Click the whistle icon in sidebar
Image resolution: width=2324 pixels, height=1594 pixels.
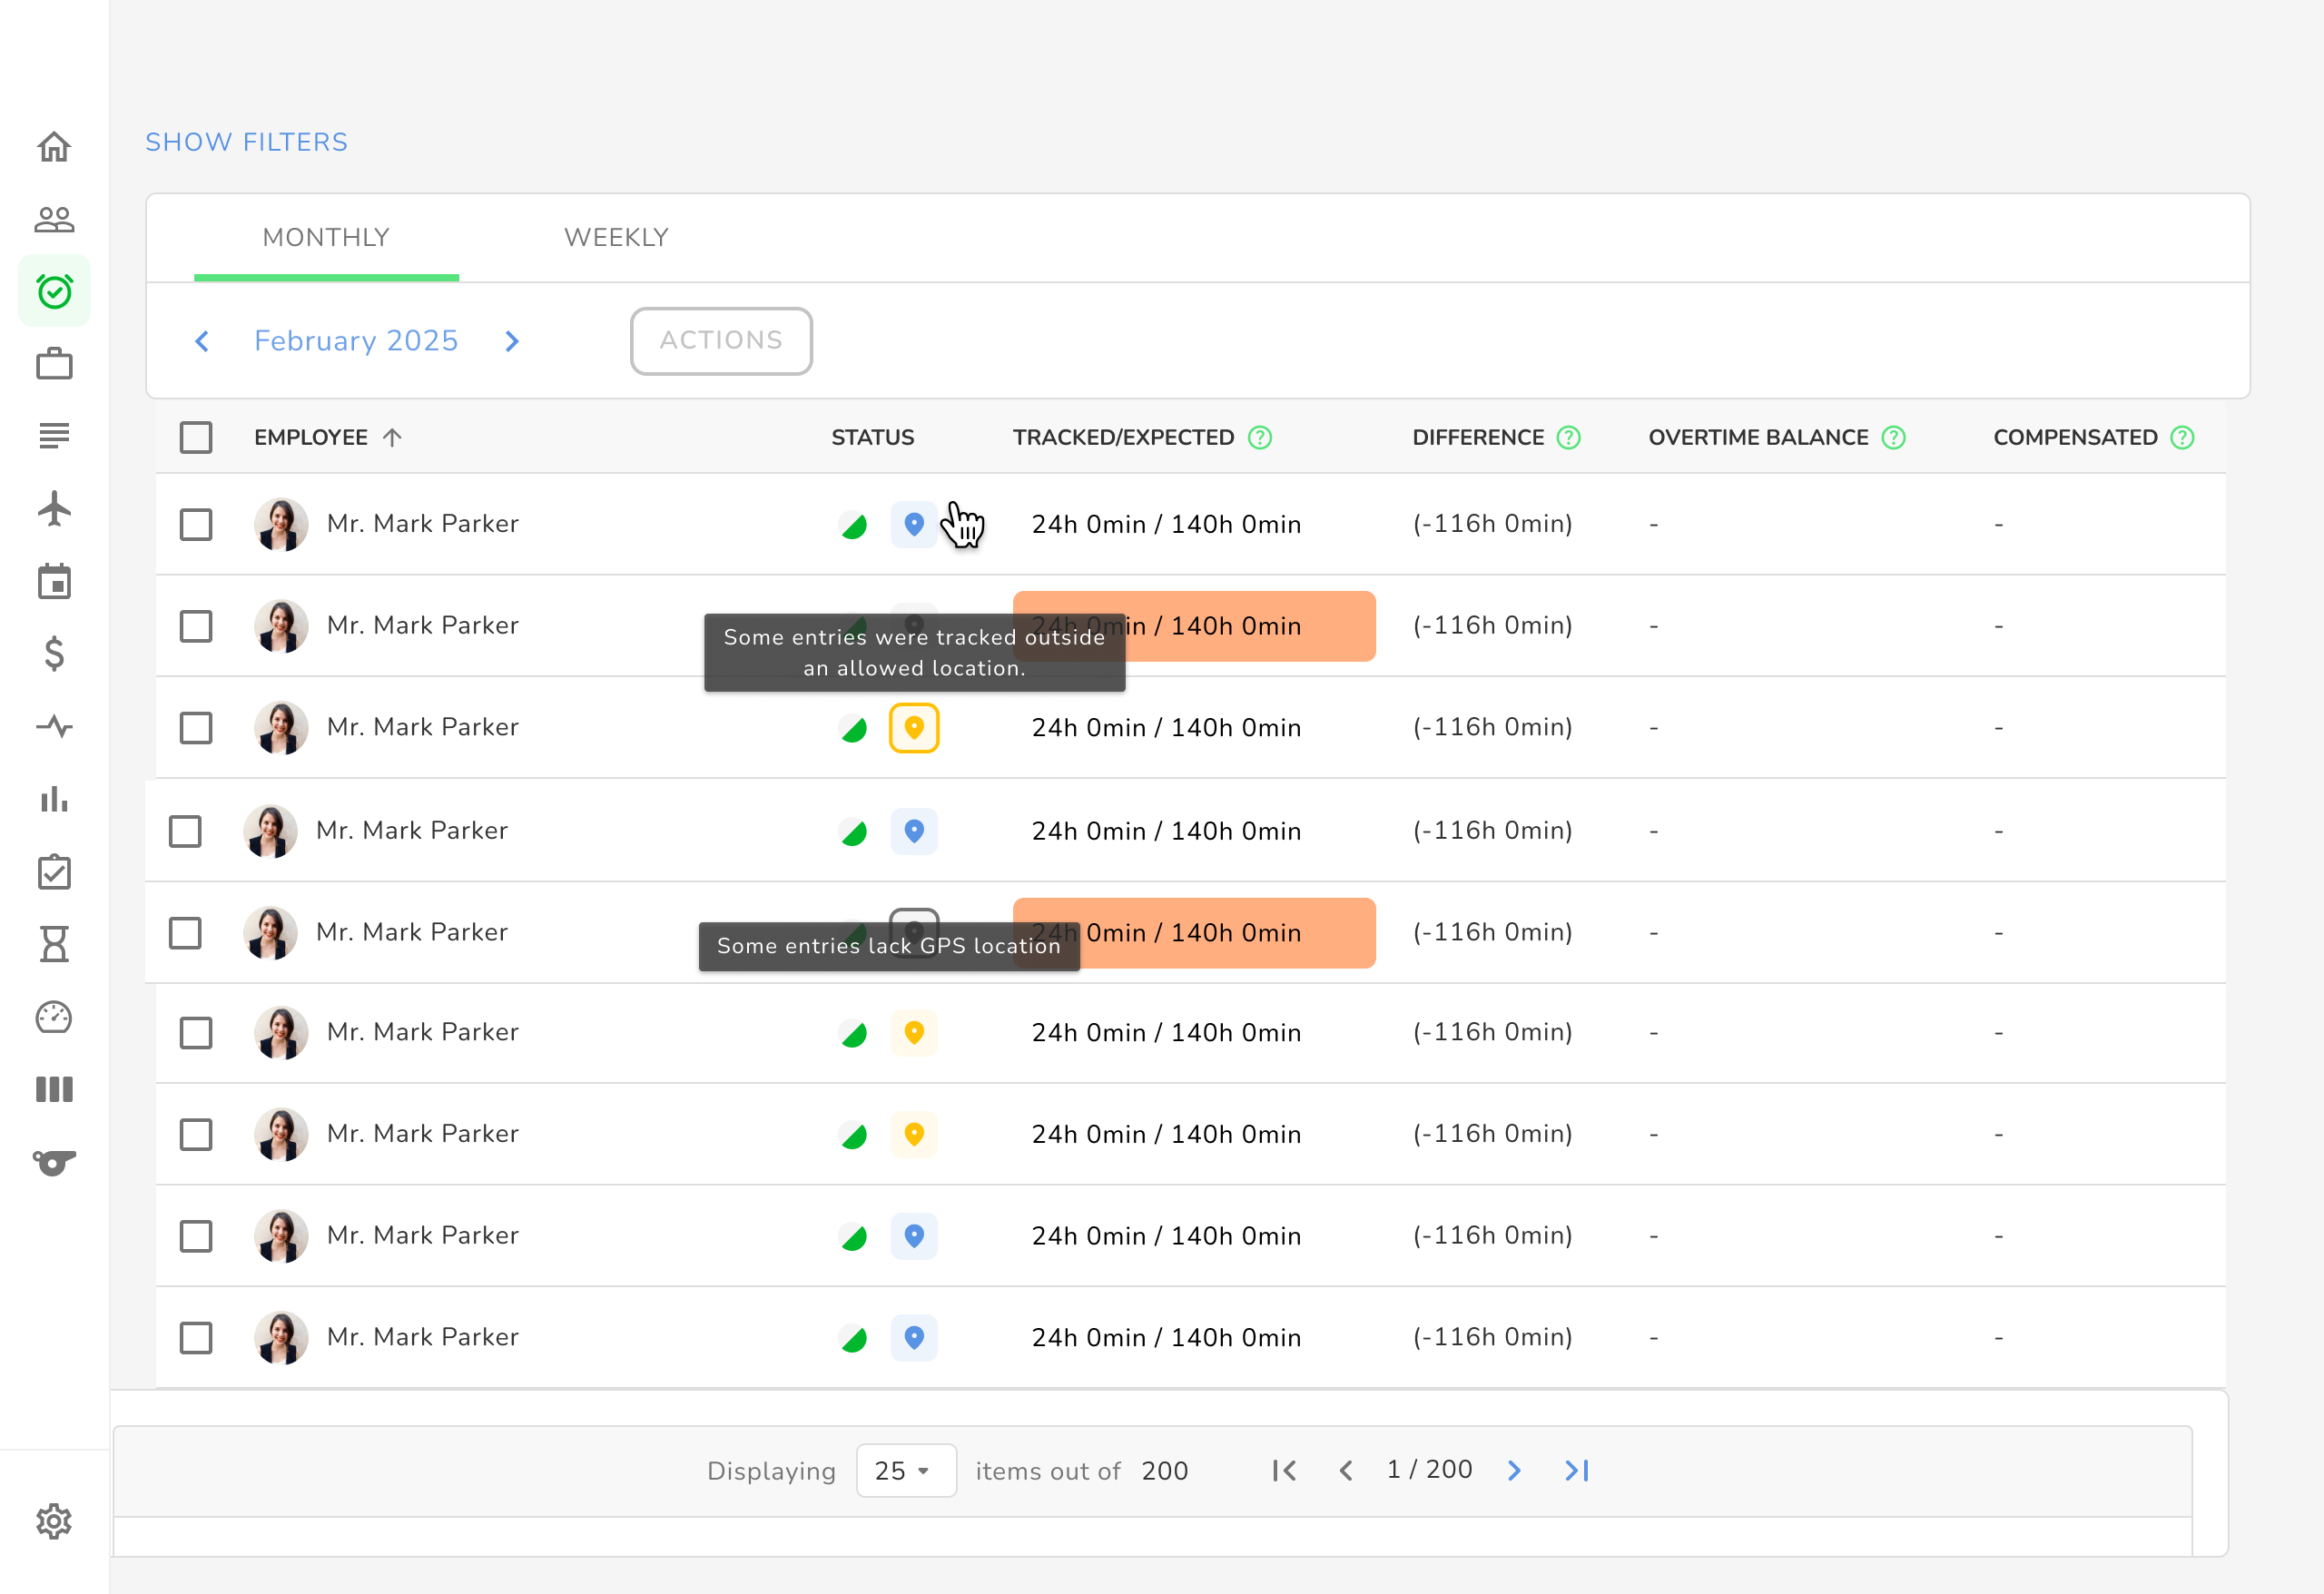pyautogui.click(x=54, y=1162)
